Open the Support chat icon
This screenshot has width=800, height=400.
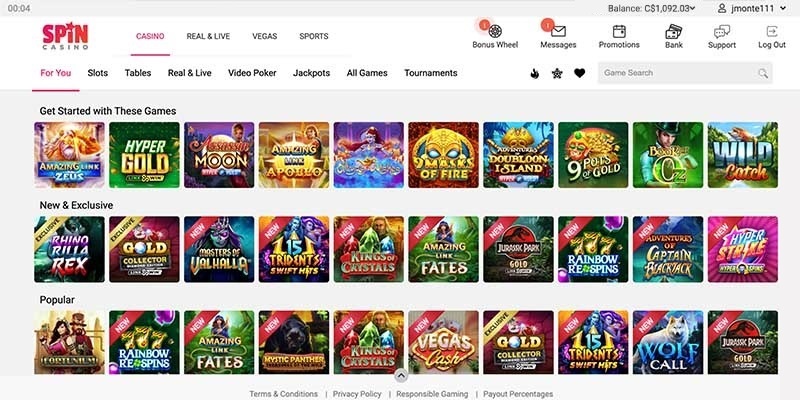(722, 32)
